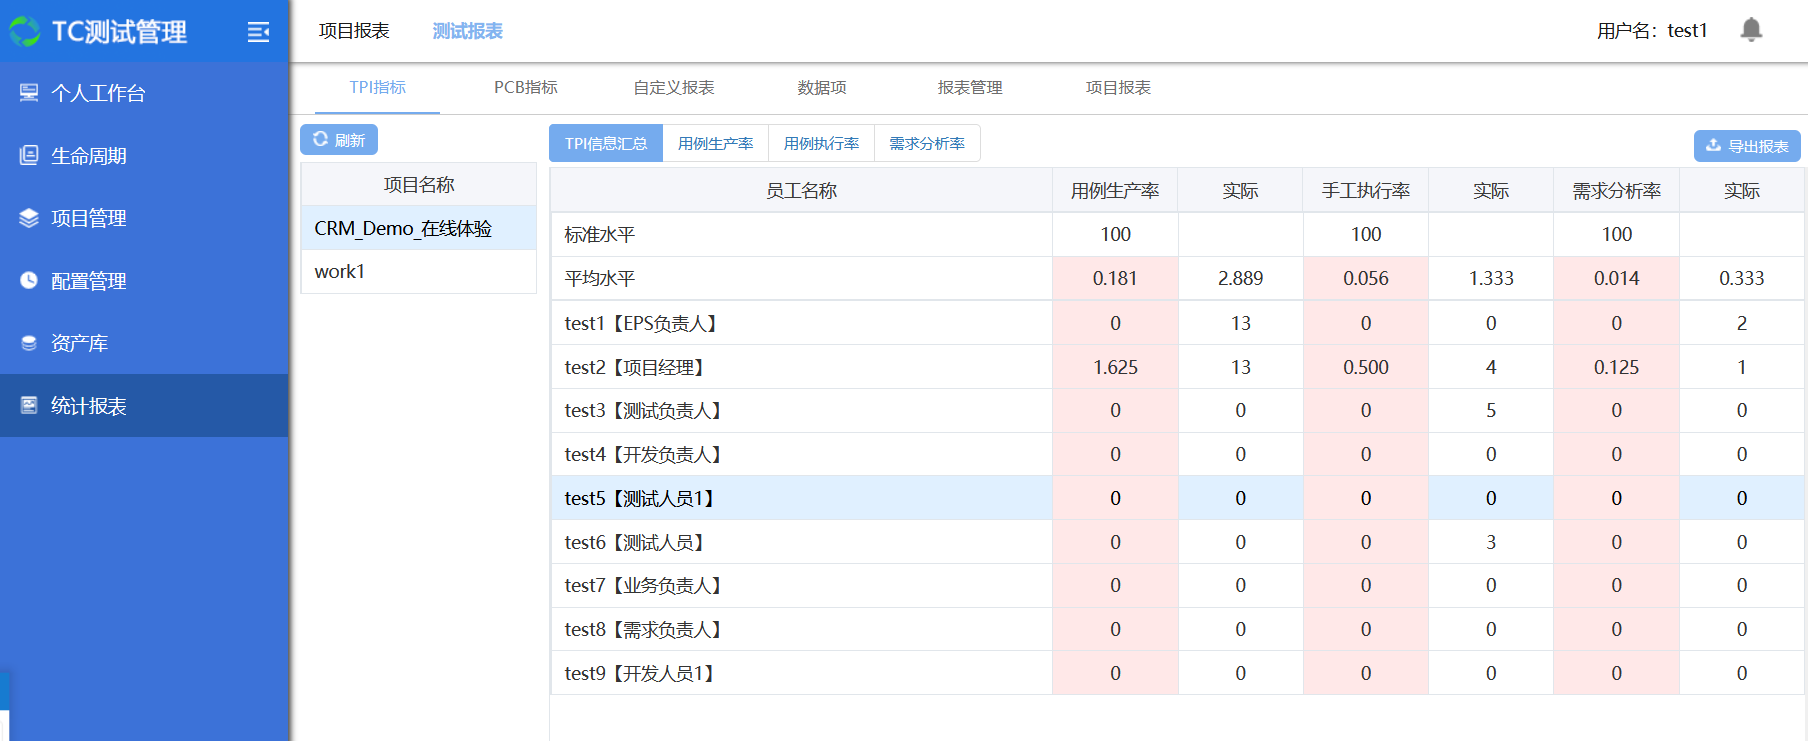Click the 导出报表 export button
The image size is (1808, 741).
1746,146
